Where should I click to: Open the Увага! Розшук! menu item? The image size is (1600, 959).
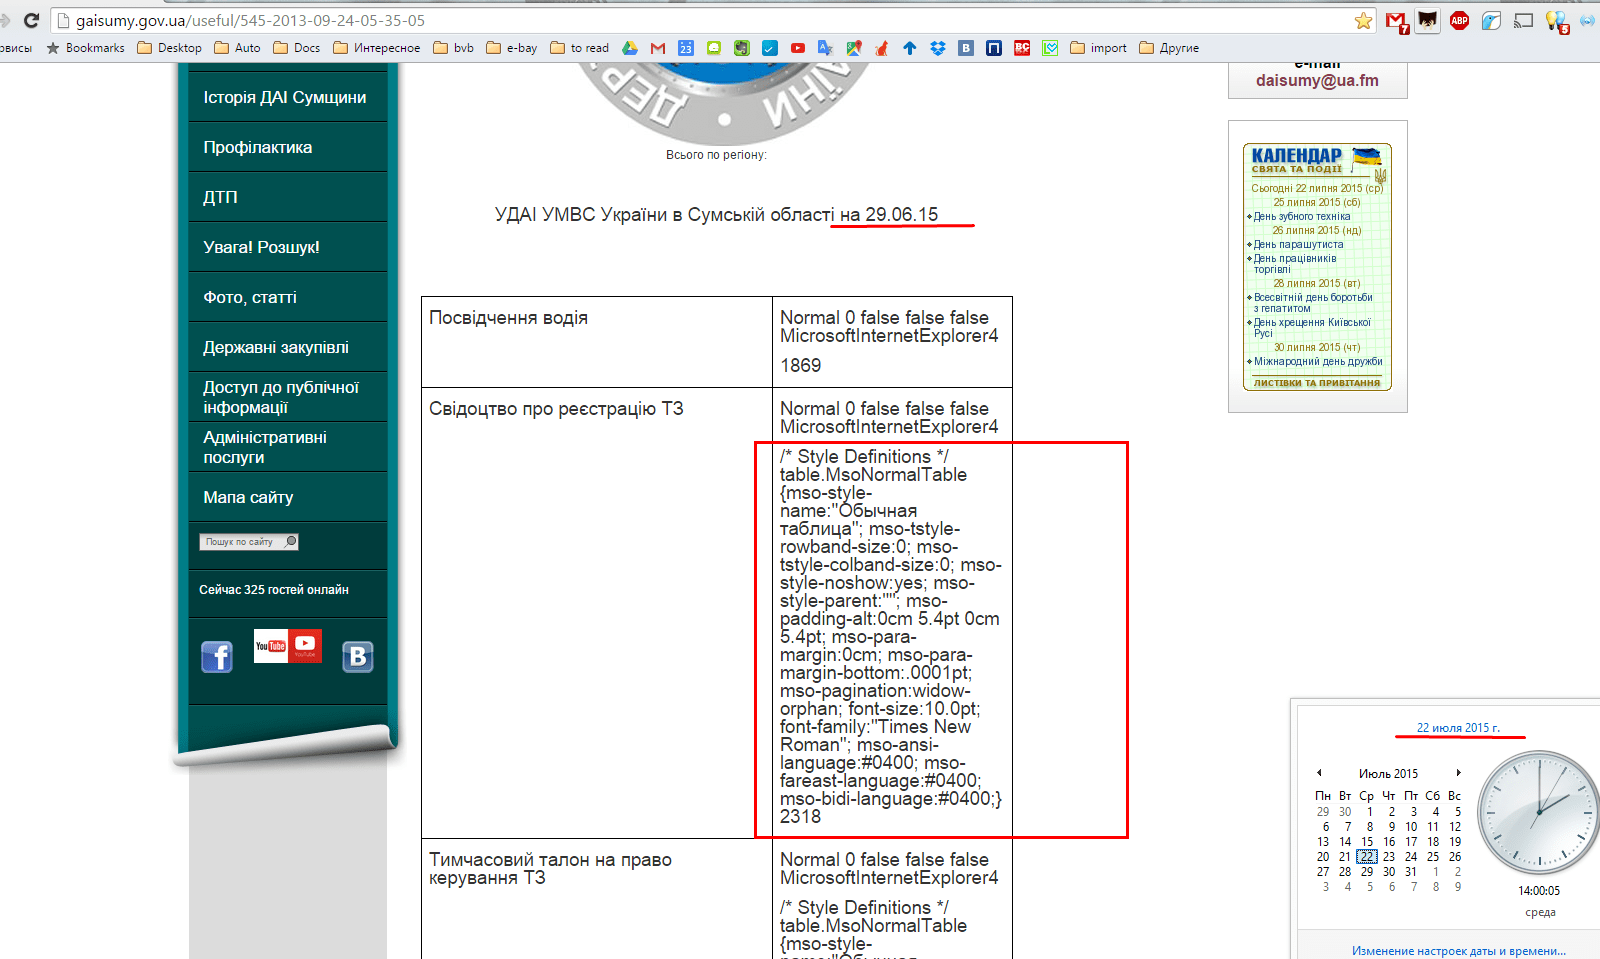(x=288, y=247)
